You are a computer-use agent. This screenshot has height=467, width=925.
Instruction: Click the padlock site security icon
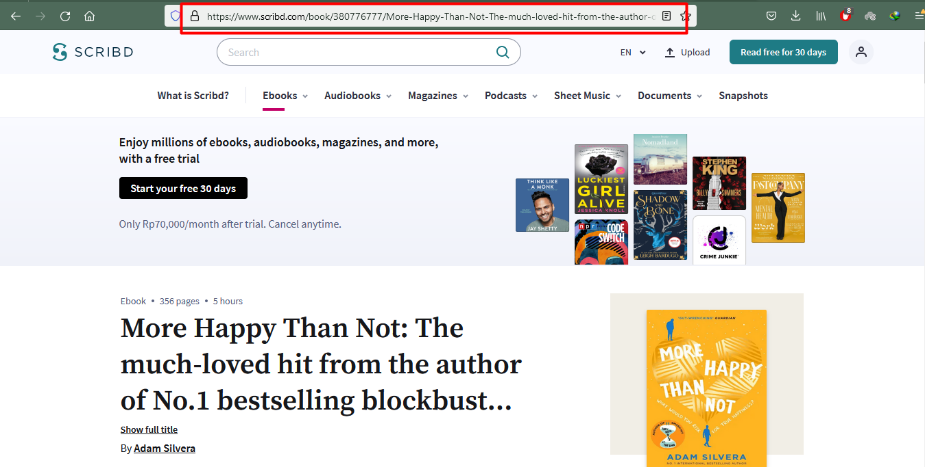tap(195, 17)
